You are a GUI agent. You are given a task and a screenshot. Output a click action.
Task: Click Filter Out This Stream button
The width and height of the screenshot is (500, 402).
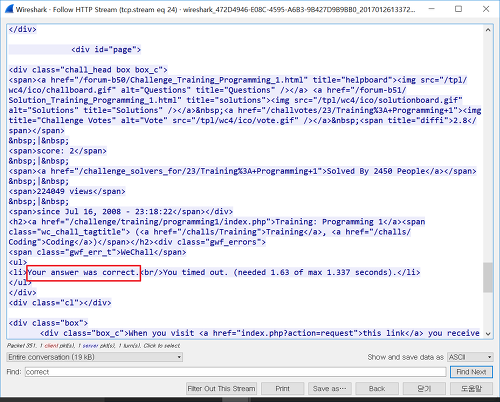(x=221, y=389)
